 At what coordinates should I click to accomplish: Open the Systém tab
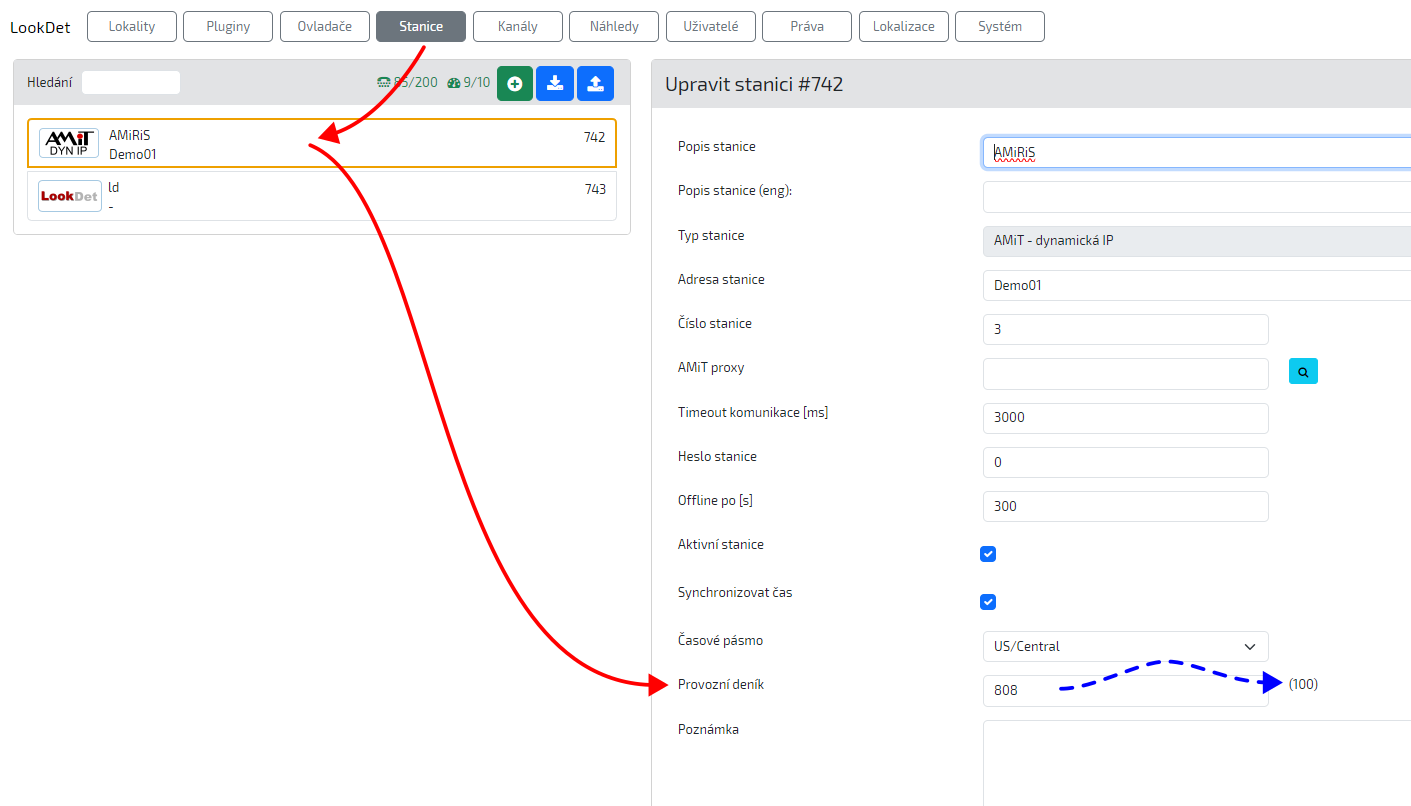point(999,27)
